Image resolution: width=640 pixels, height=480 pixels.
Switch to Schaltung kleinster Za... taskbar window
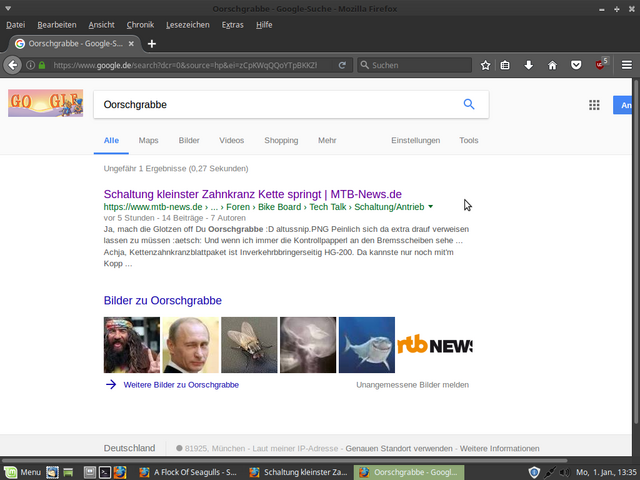point(298,472)
